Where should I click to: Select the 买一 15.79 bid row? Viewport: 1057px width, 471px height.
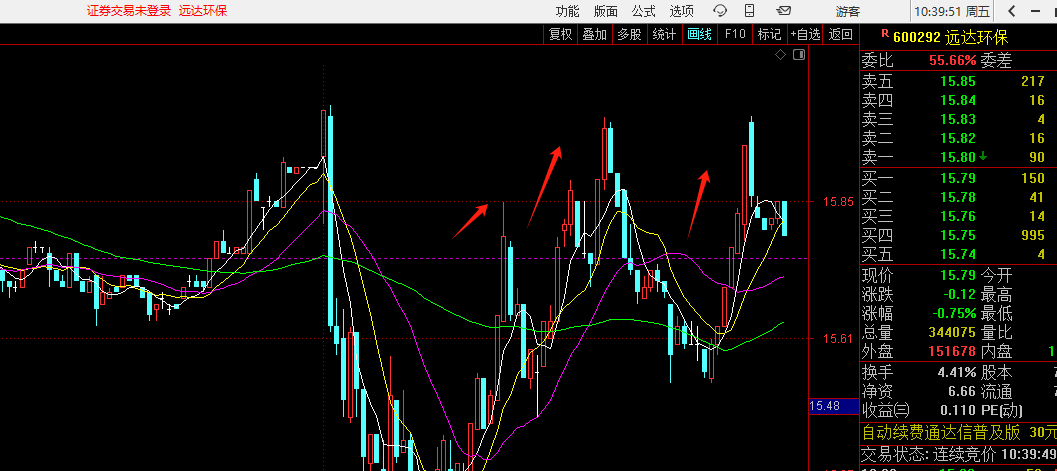[x=959, y=178]
